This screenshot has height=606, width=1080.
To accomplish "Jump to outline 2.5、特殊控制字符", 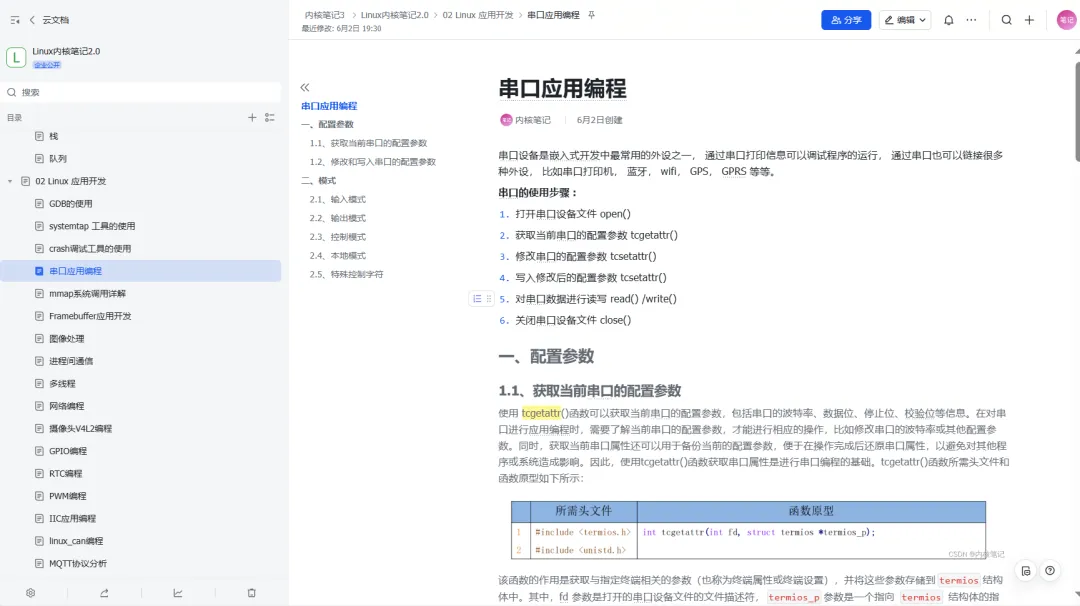I will (x=346, y=274).
